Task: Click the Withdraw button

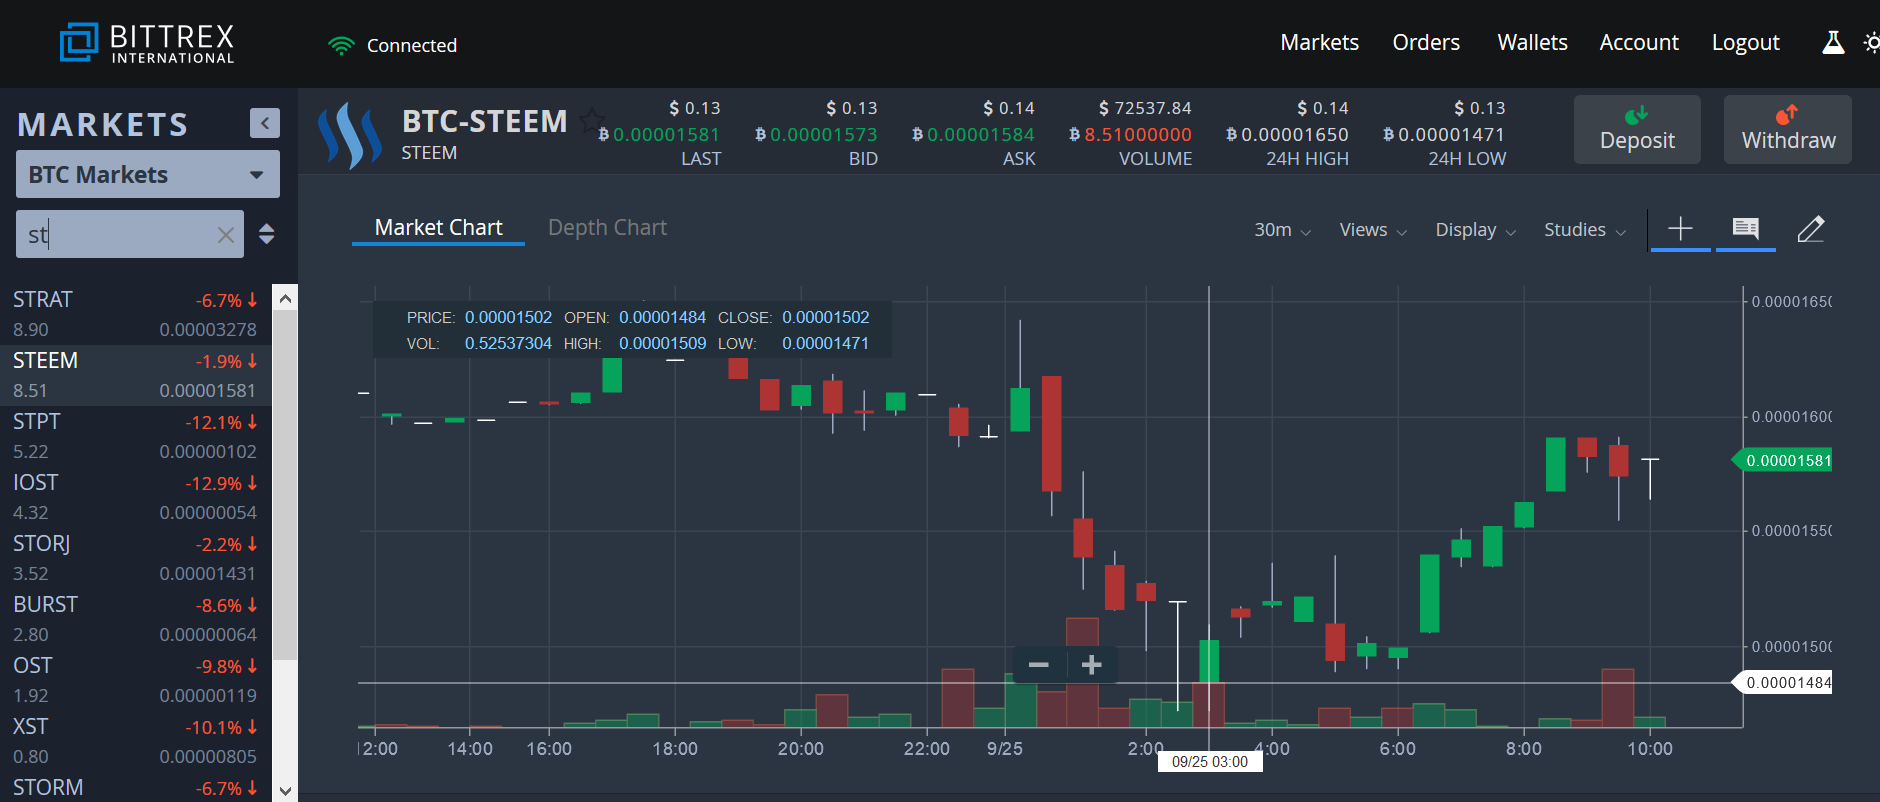Action: coord(1788,129)
